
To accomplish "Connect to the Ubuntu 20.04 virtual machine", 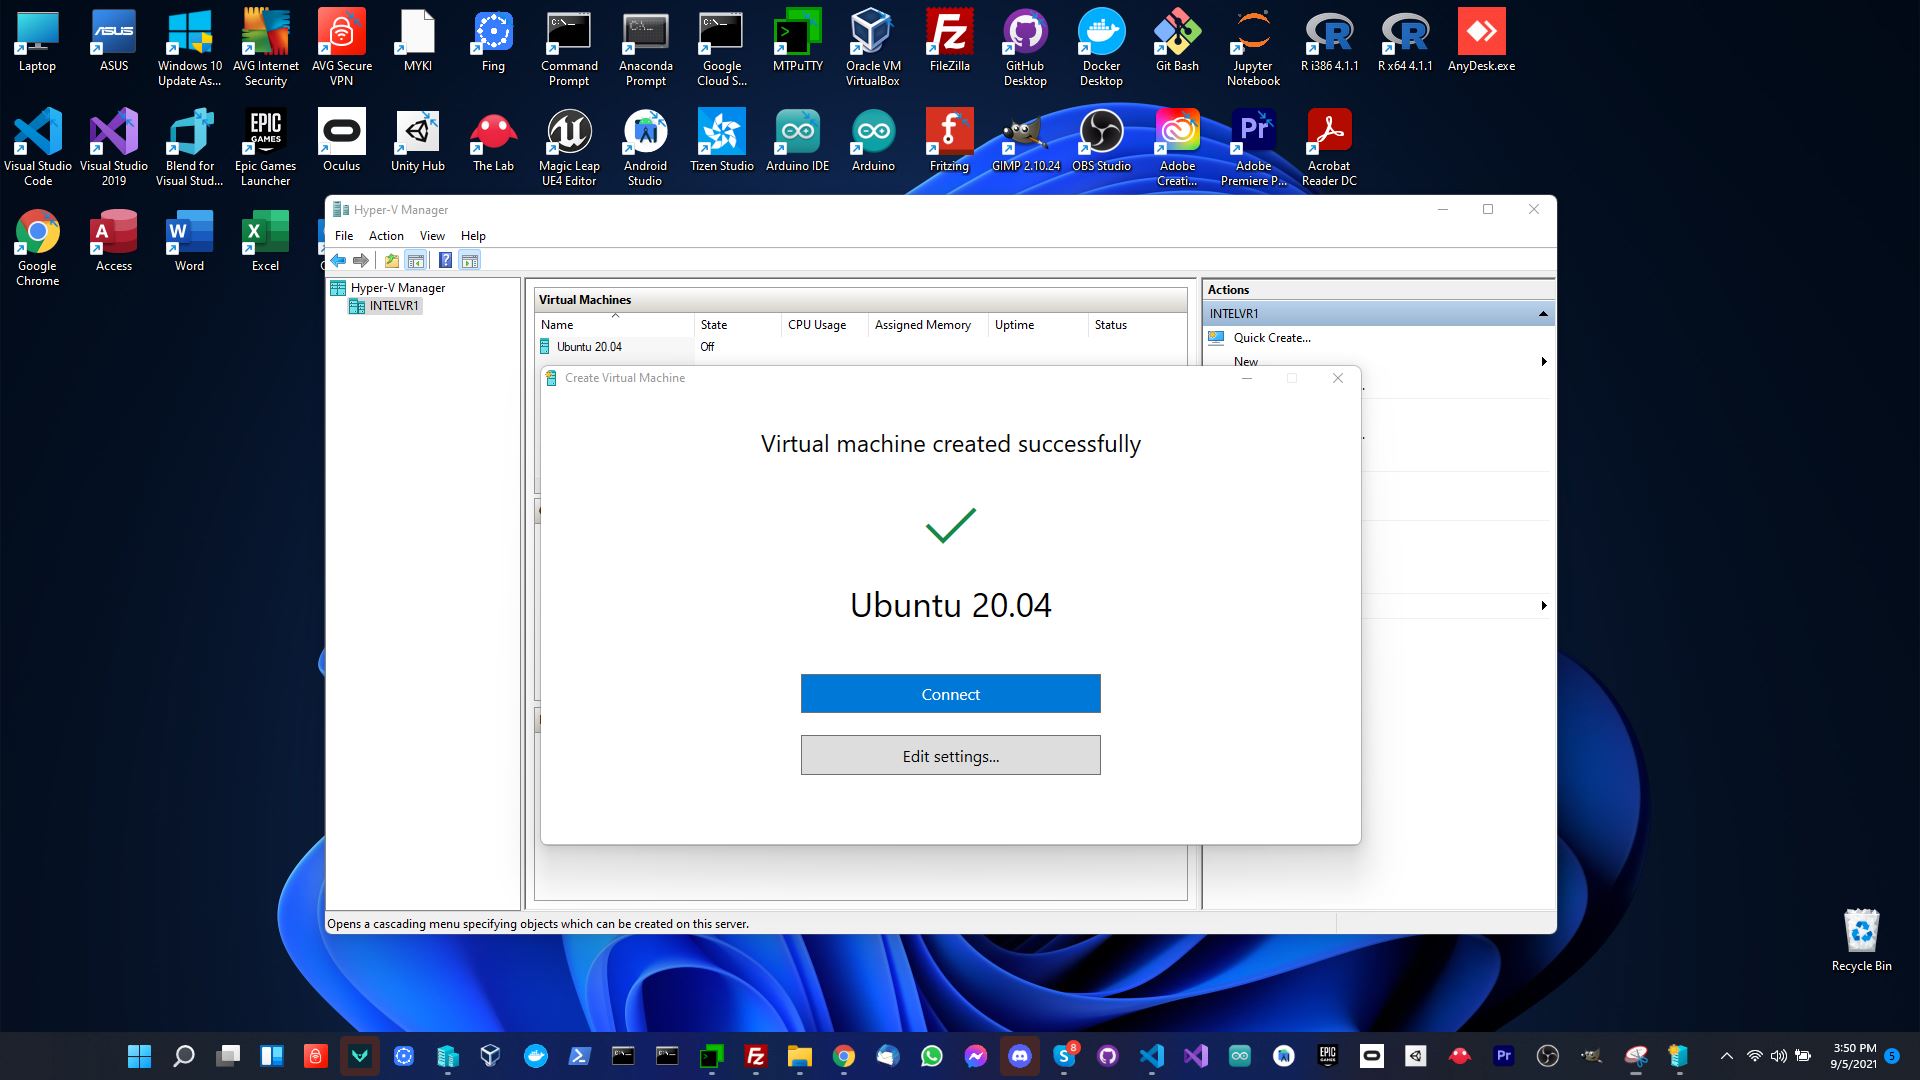I will pyautogui.click(x=950, y=694).
